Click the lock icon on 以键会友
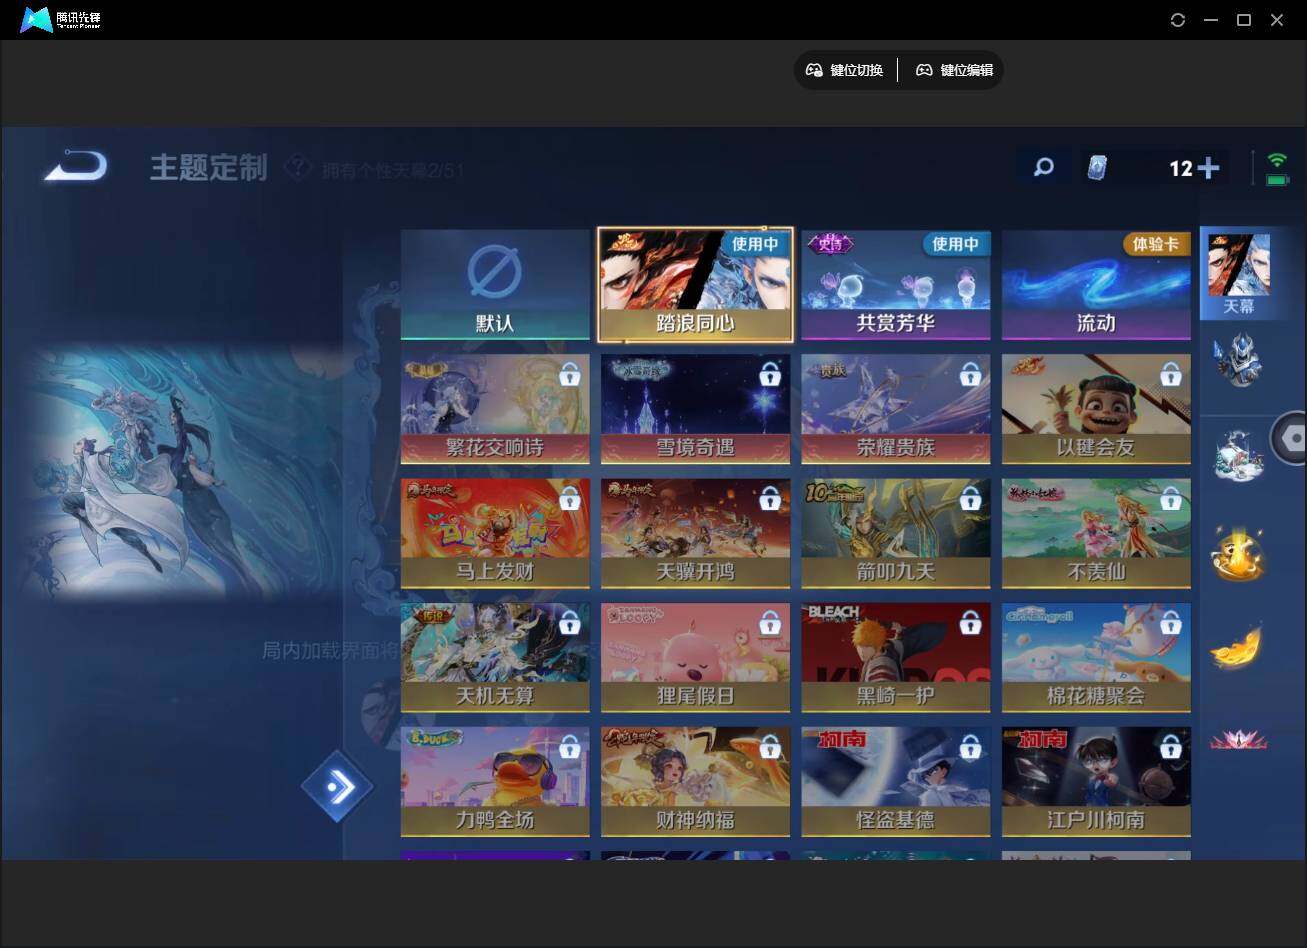The width and height of the screenshot is (1307, 948). 1171,375
